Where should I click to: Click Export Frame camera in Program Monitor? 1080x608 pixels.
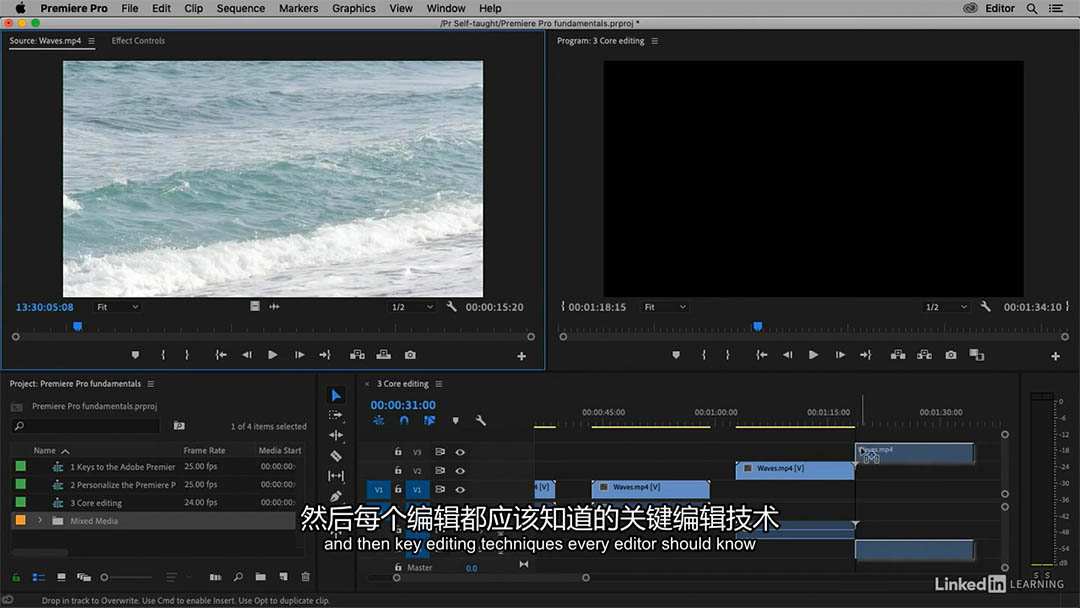951,355
